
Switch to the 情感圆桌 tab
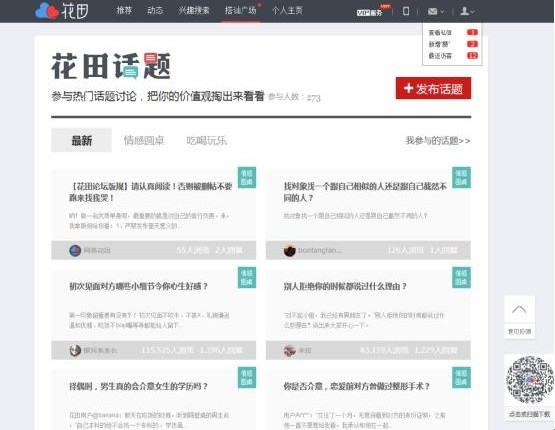coord(144,140)
